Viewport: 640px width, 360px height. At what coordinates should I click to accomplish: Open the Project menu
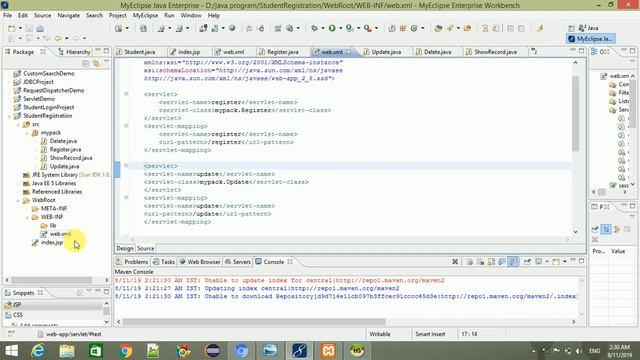tap(117, 16)
